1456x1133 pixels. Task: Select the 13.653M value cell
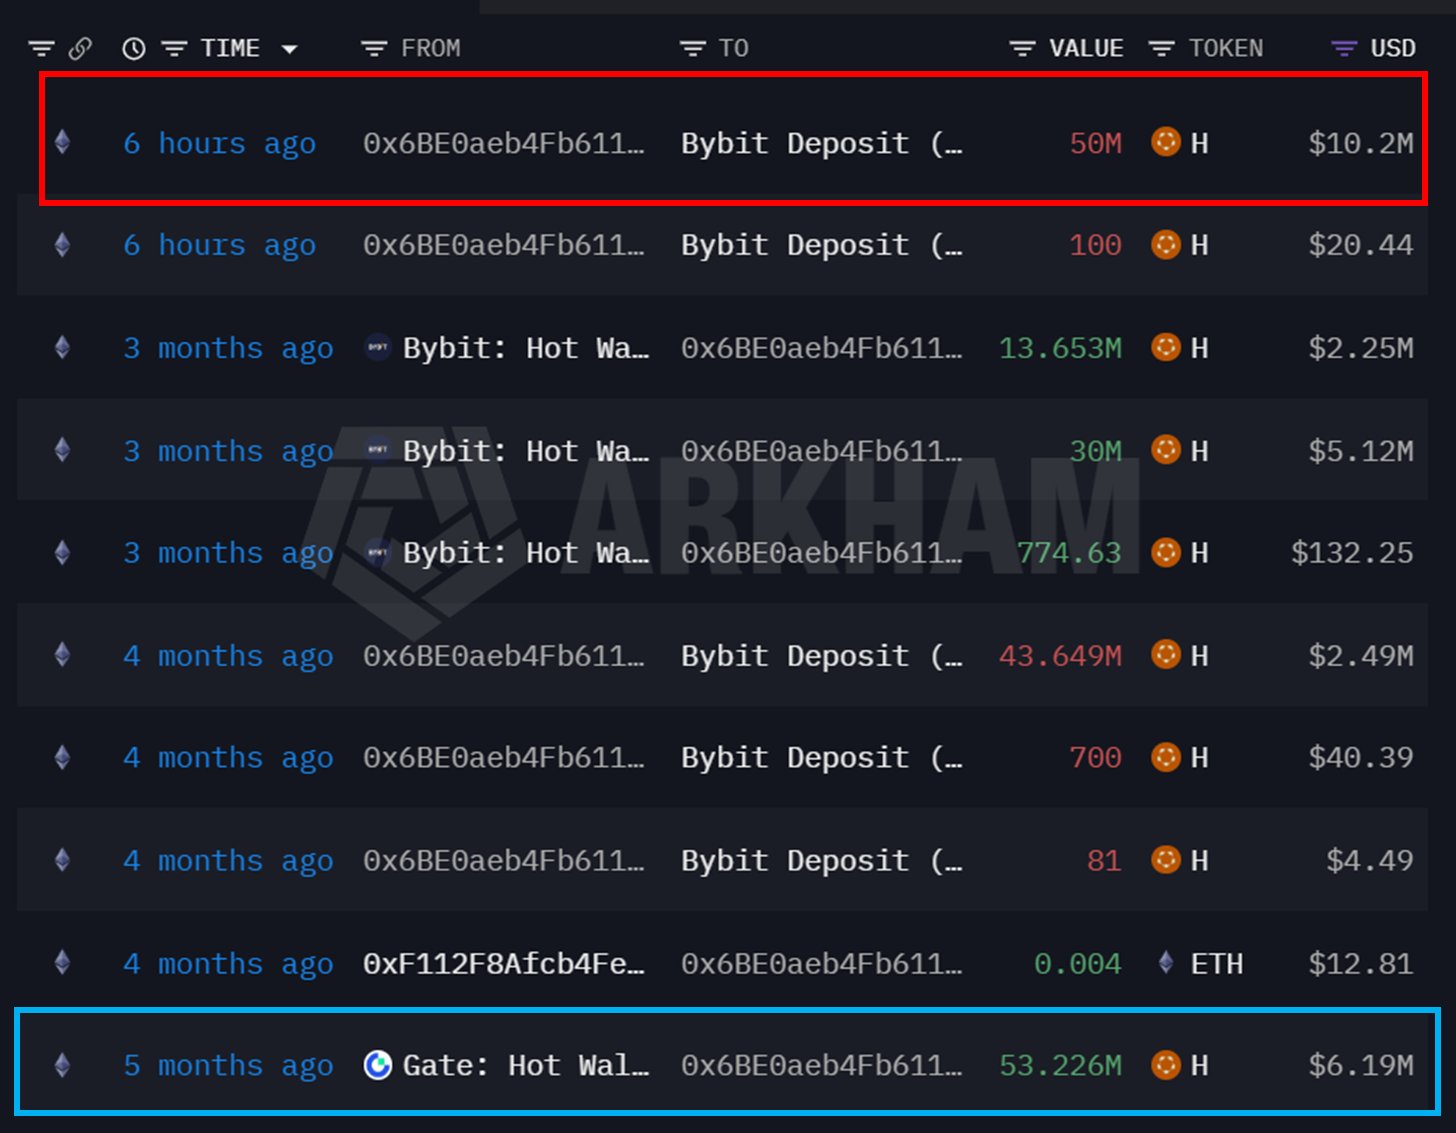click(1060, 348)
